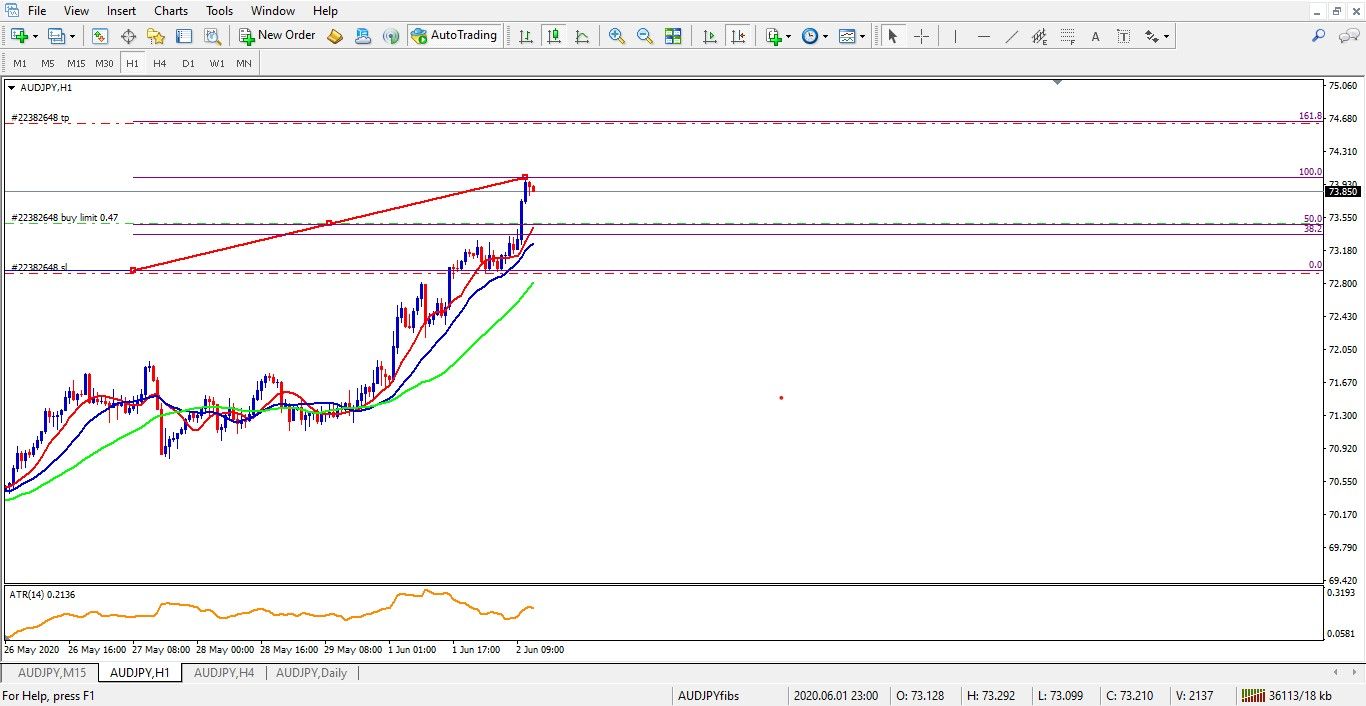1366x706 pixels.
Task: Click the signals broadcast icon
Action: (x=391, y=36)
